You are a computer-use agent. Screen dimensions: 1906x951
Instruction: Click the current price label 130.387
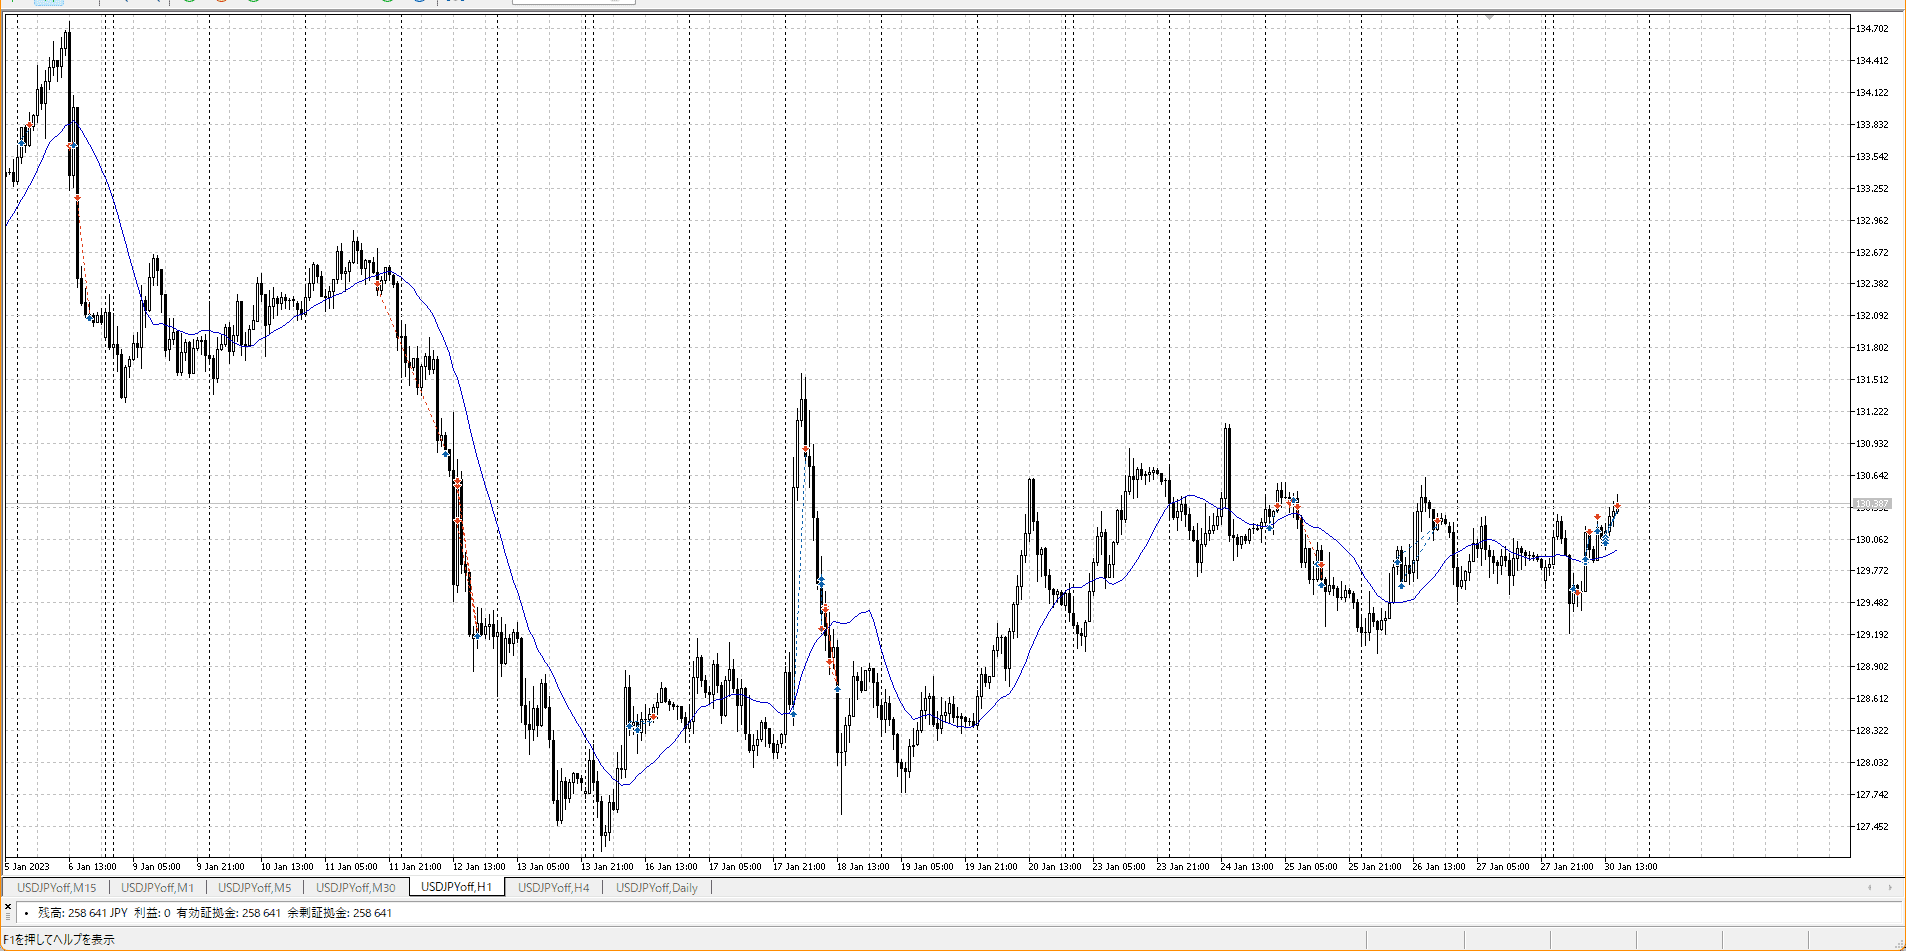coord(1871,504)
